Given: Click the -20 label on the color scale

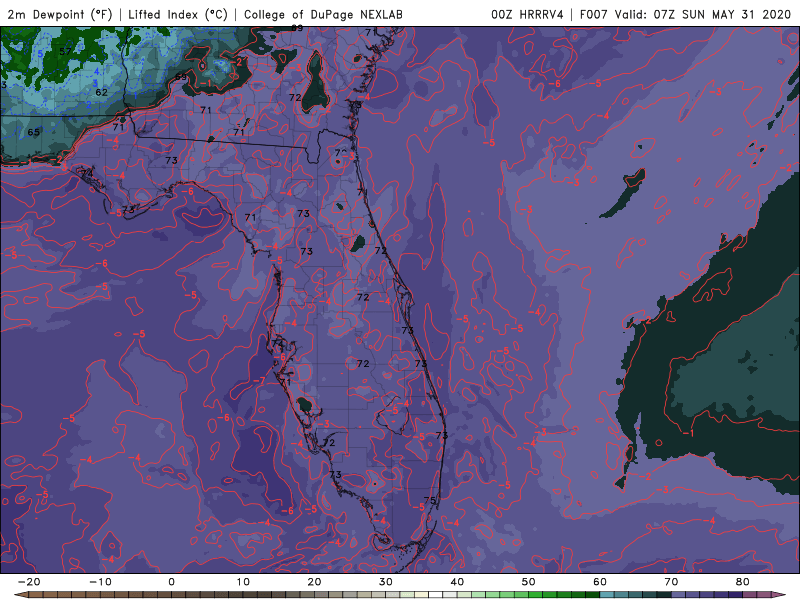Looking at the screenshot, I should pyautogui.click(x=29, y=582).
